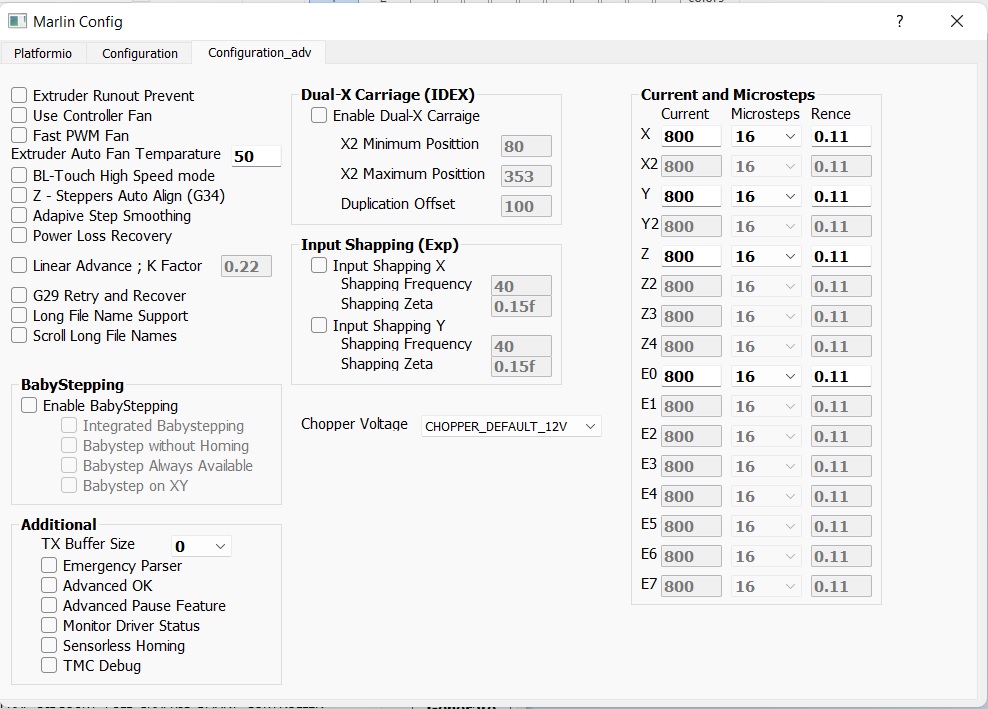Enable BabyStepping
This screenshot has height=709, width=988.
click(27, 405)
